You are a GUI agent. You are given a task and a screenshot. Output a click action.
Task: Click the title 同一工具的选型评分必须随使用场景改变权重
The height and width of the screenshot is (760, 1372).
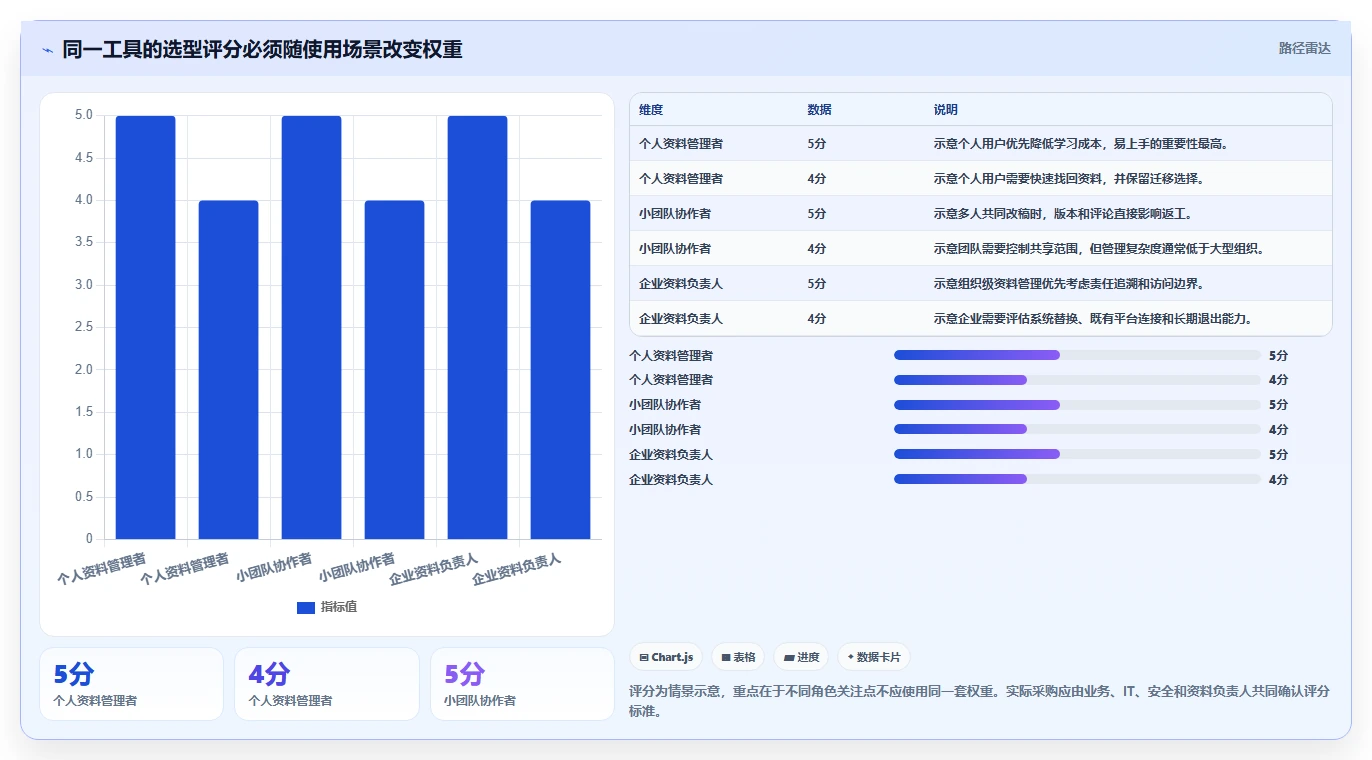tap(262, 49)
